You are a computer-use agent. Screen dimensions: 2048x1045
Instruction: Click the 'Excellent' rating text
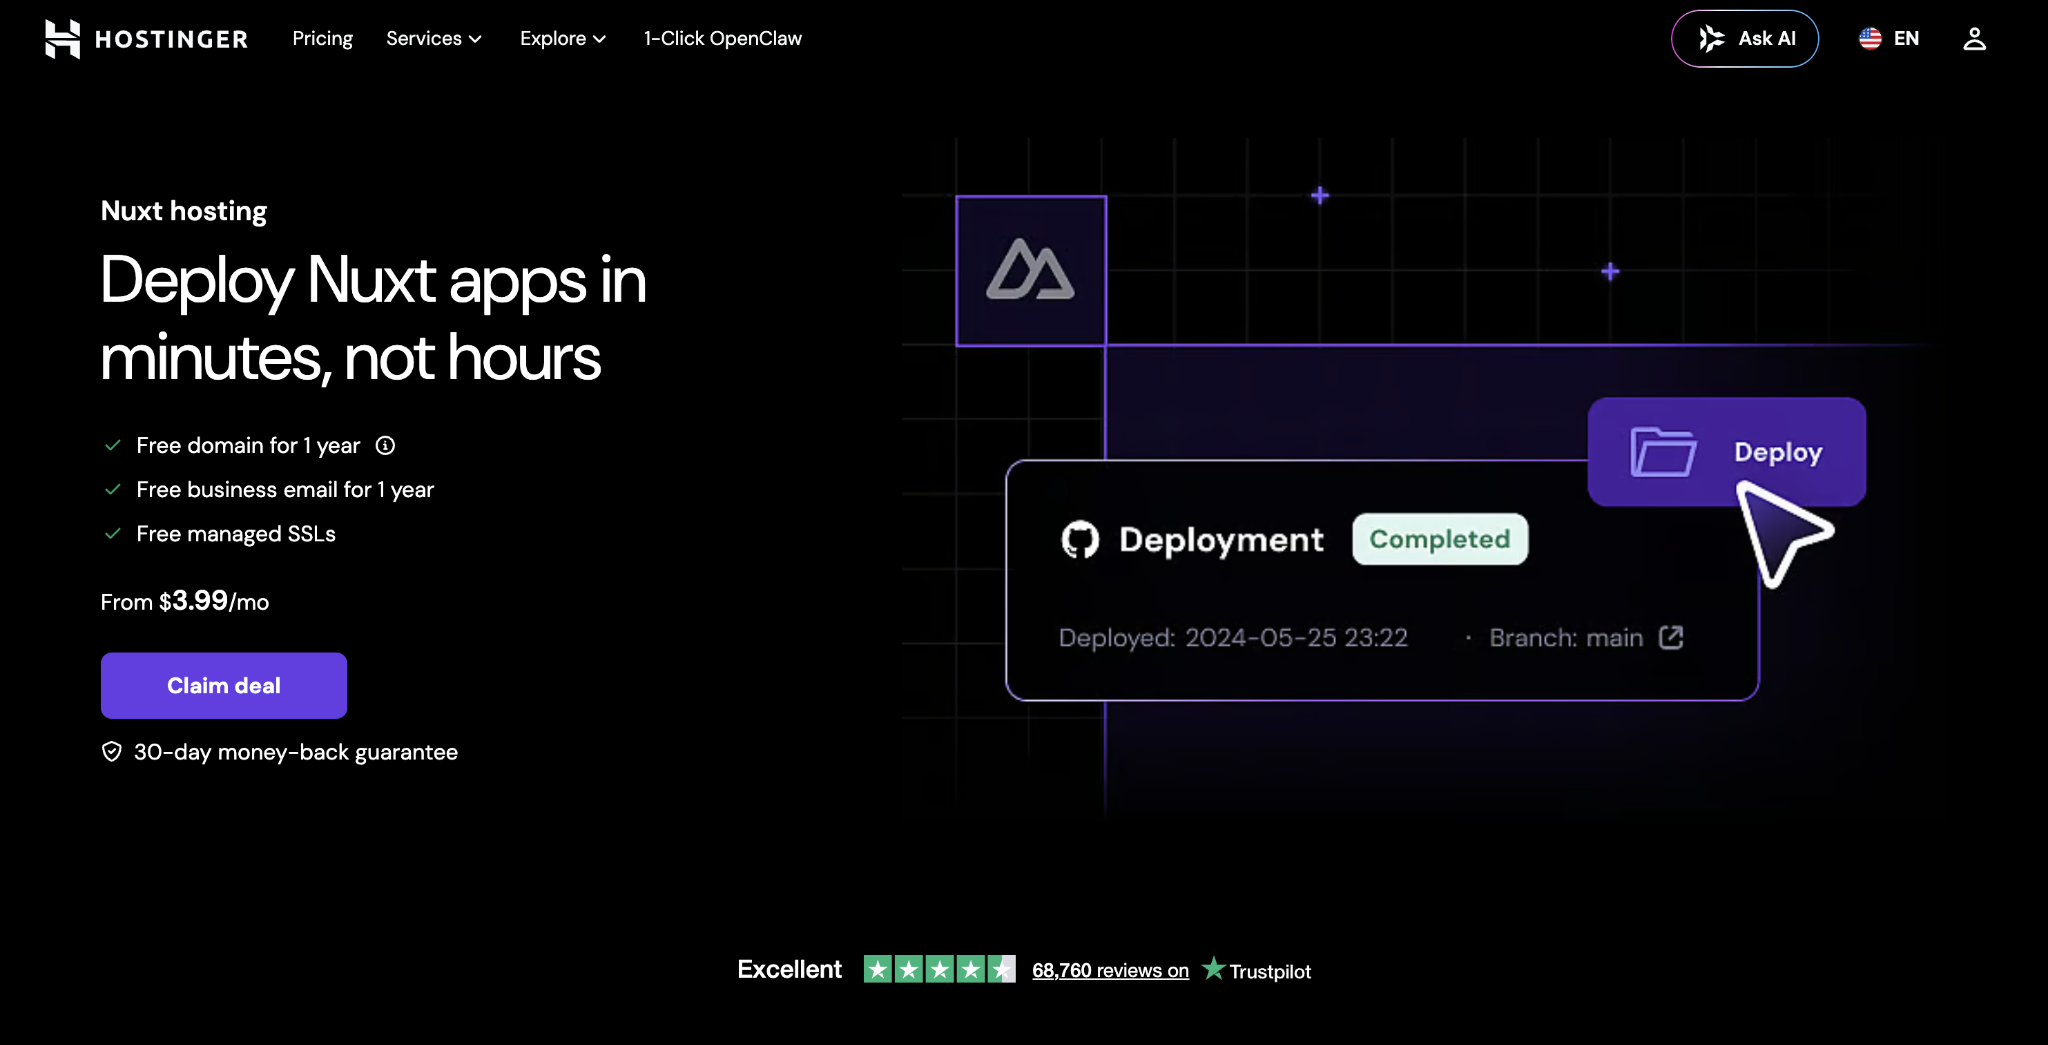coord(790,969)
